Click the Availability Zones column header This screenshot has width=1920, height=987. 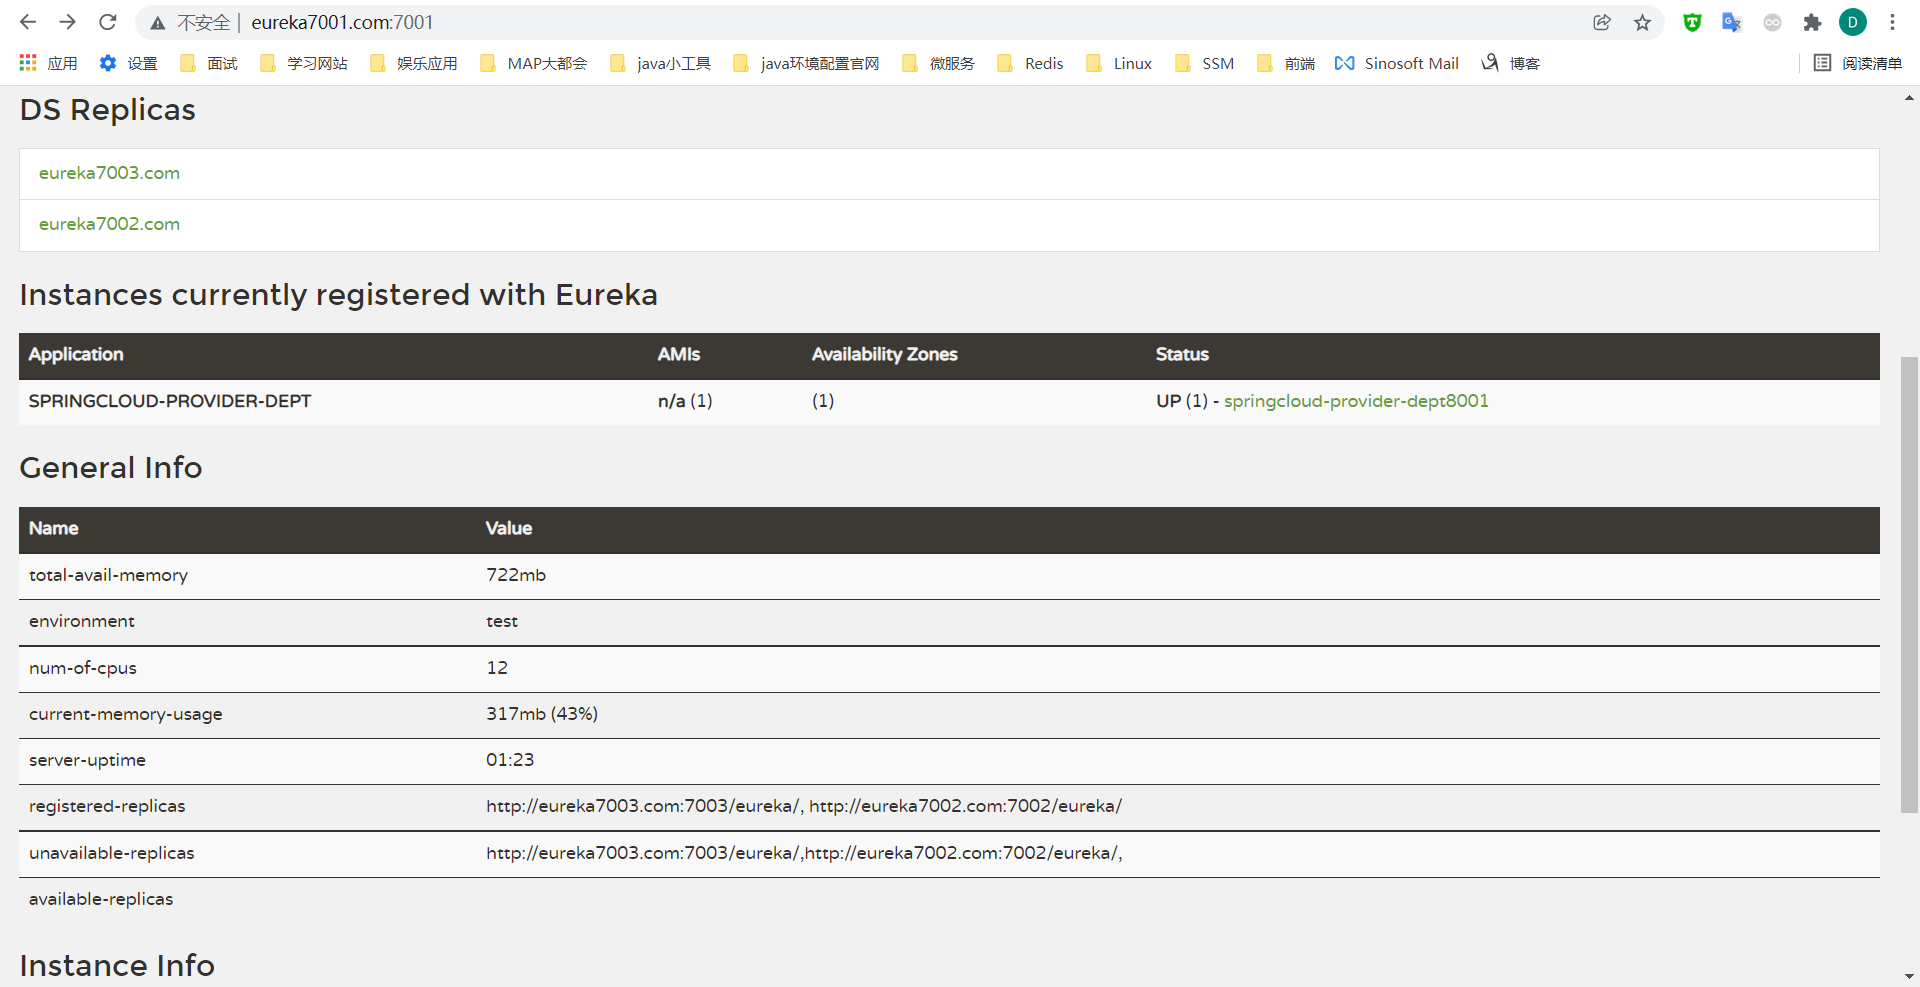pos(884,354)
